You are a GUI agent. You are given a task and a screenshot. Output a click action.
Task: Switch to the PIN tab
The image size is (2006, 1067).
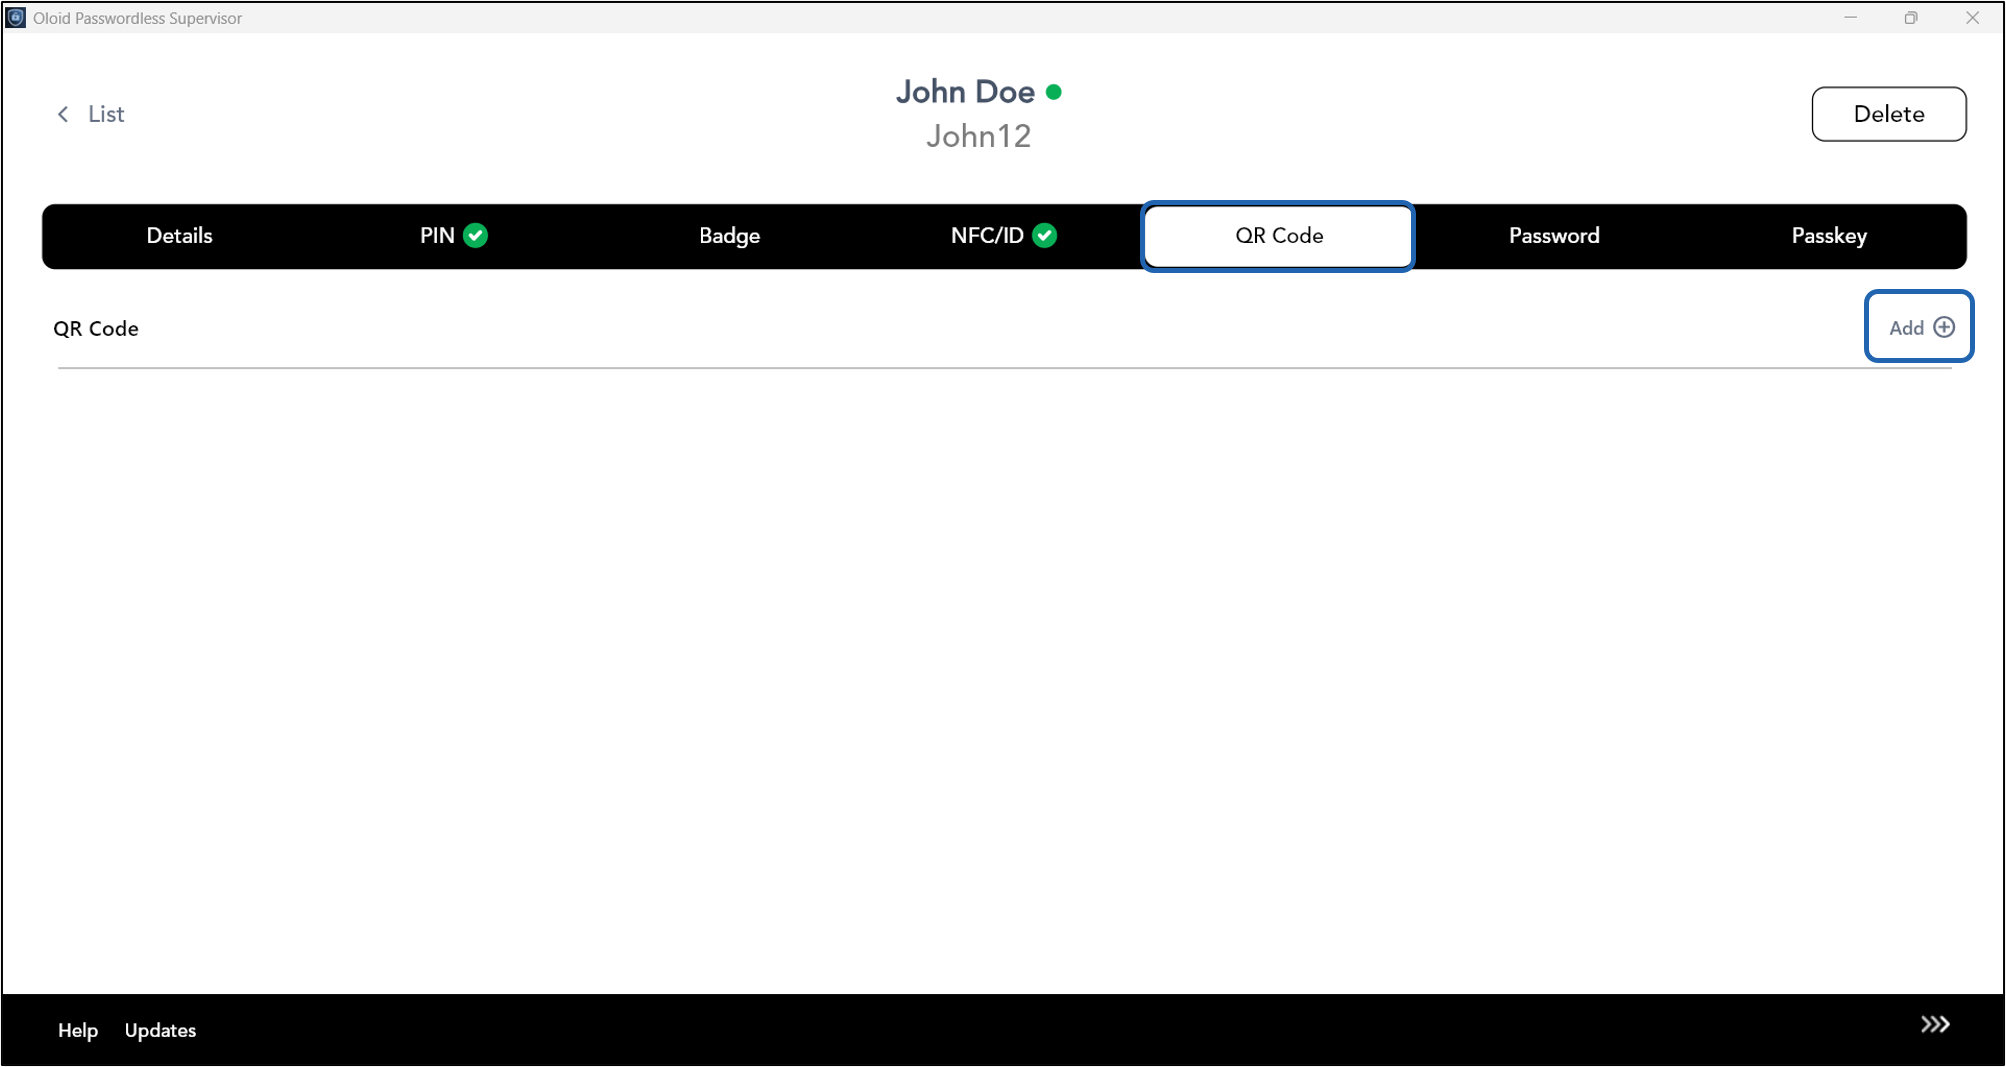[453, 236]
